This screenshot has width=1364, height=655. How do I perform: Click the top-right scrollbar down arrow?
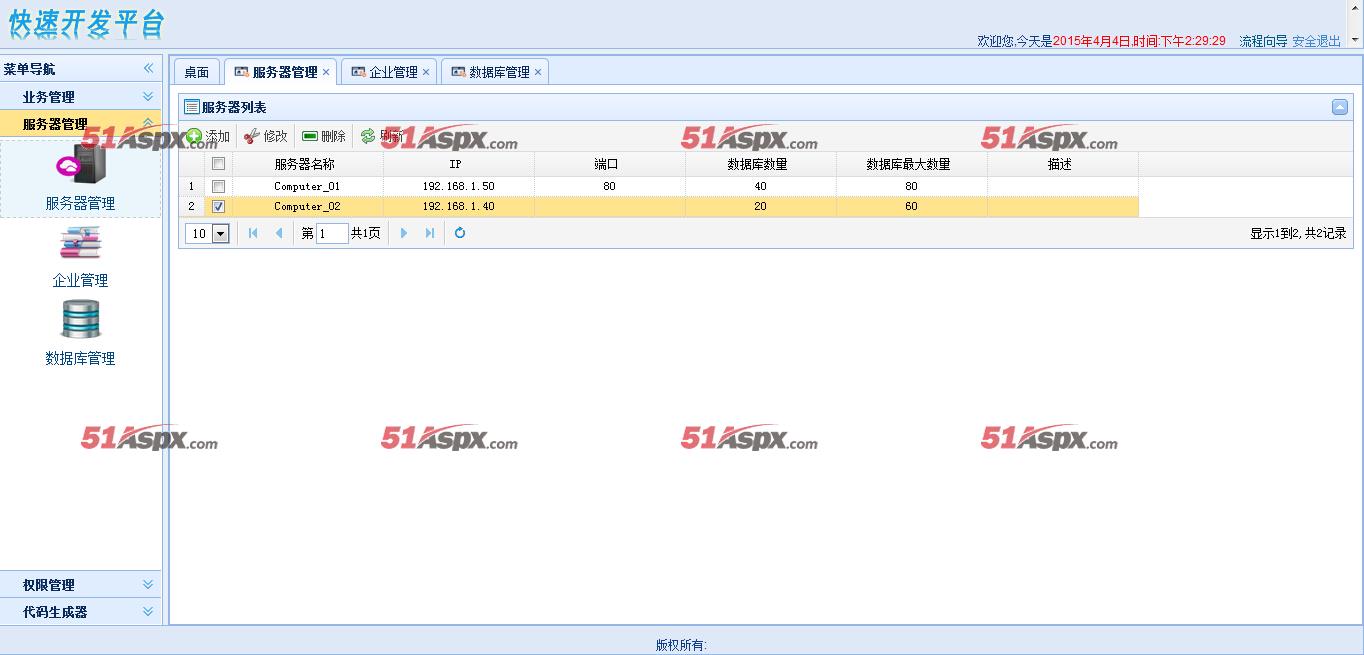click(1355, 41)
